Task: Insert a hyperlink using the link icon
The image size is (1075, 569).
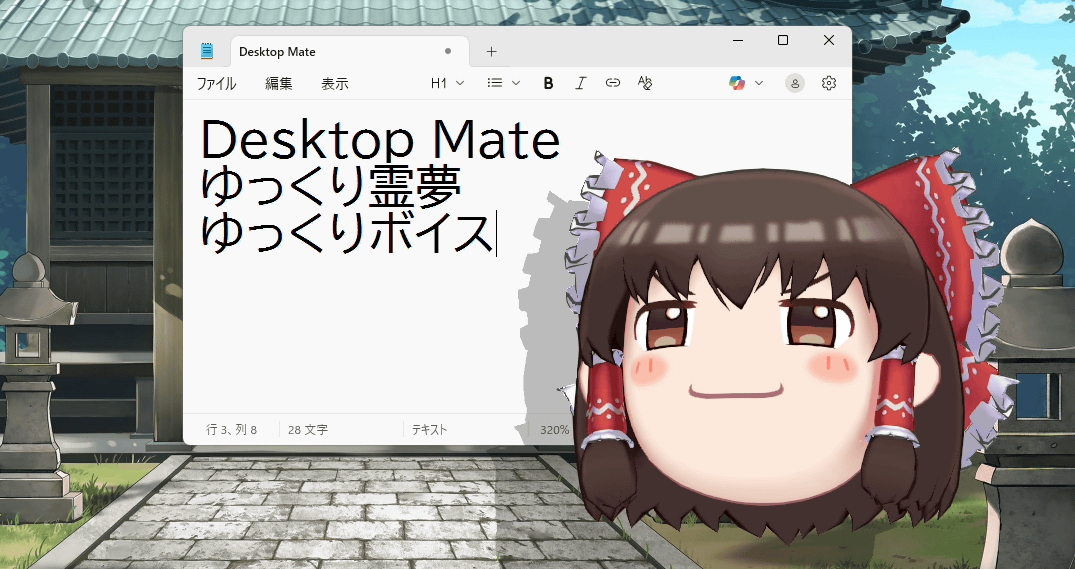Action: (x=612, y=83)
